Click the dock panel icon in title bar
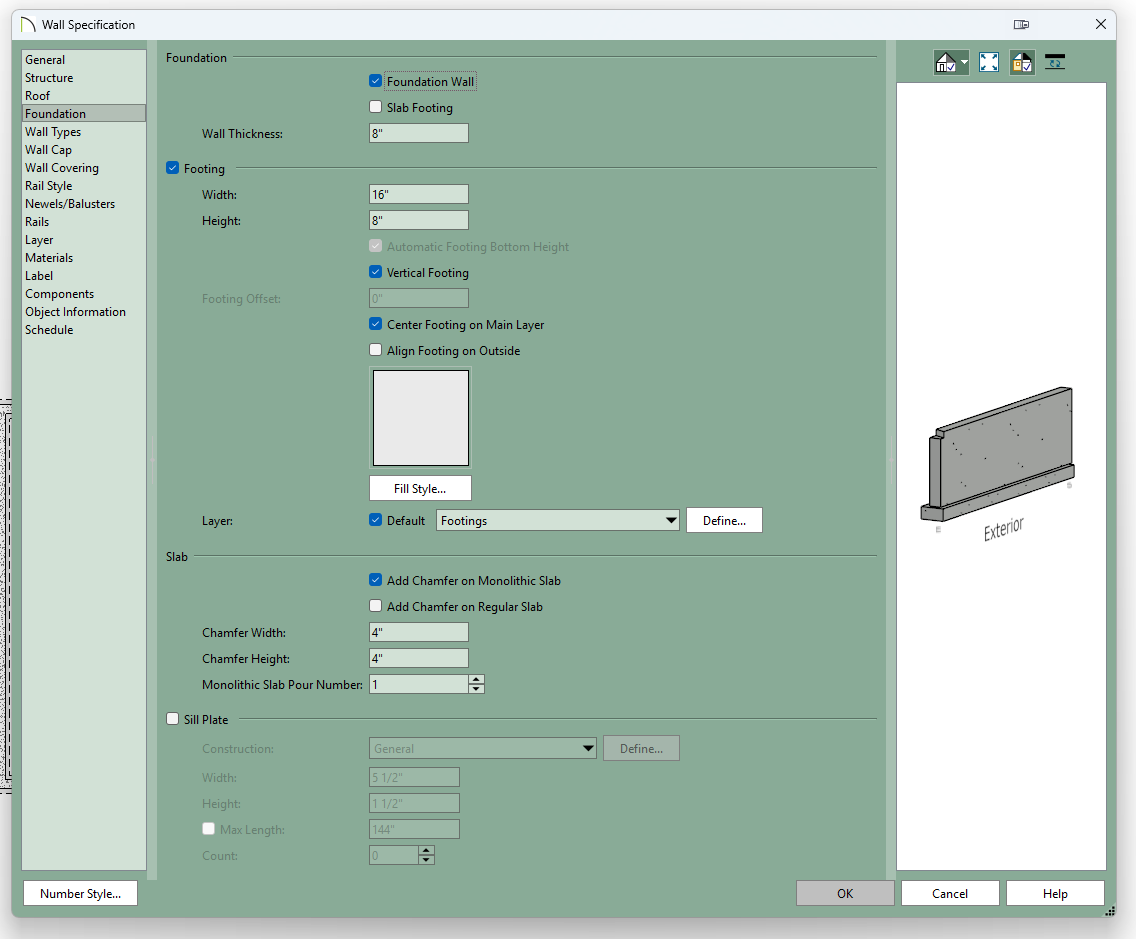The width and height of the screenshot is (1136, 939). 1021,24
